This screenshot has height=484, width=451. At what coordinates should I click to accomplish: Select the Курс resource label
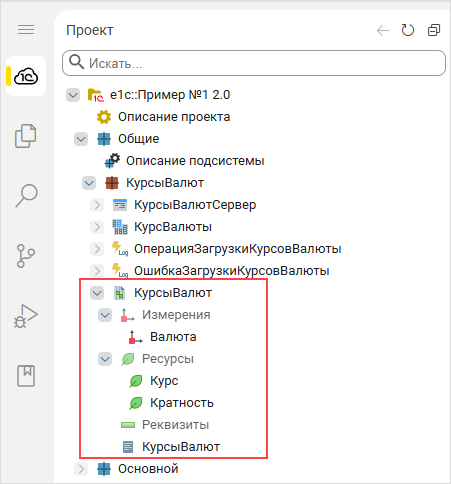[164, 381]
